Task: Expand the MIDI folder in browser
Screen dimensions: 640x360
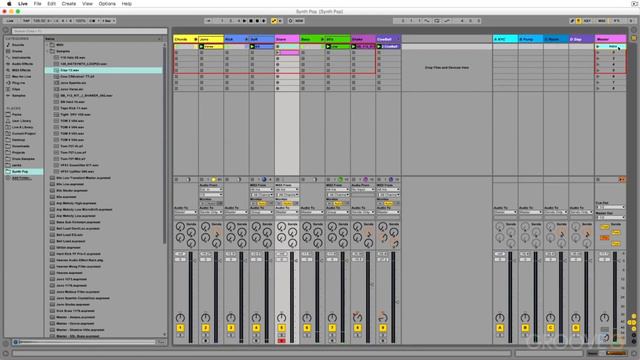Action: pos(47,45)
